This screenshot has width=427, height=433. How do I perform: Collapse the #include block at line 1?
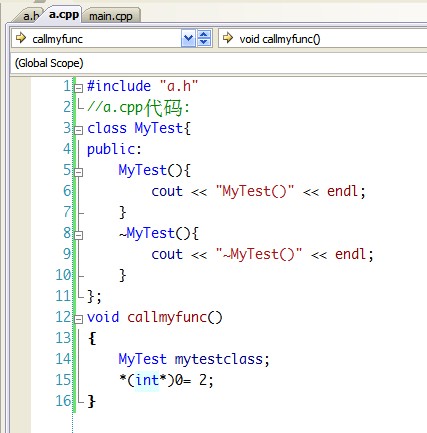(79, 88)
